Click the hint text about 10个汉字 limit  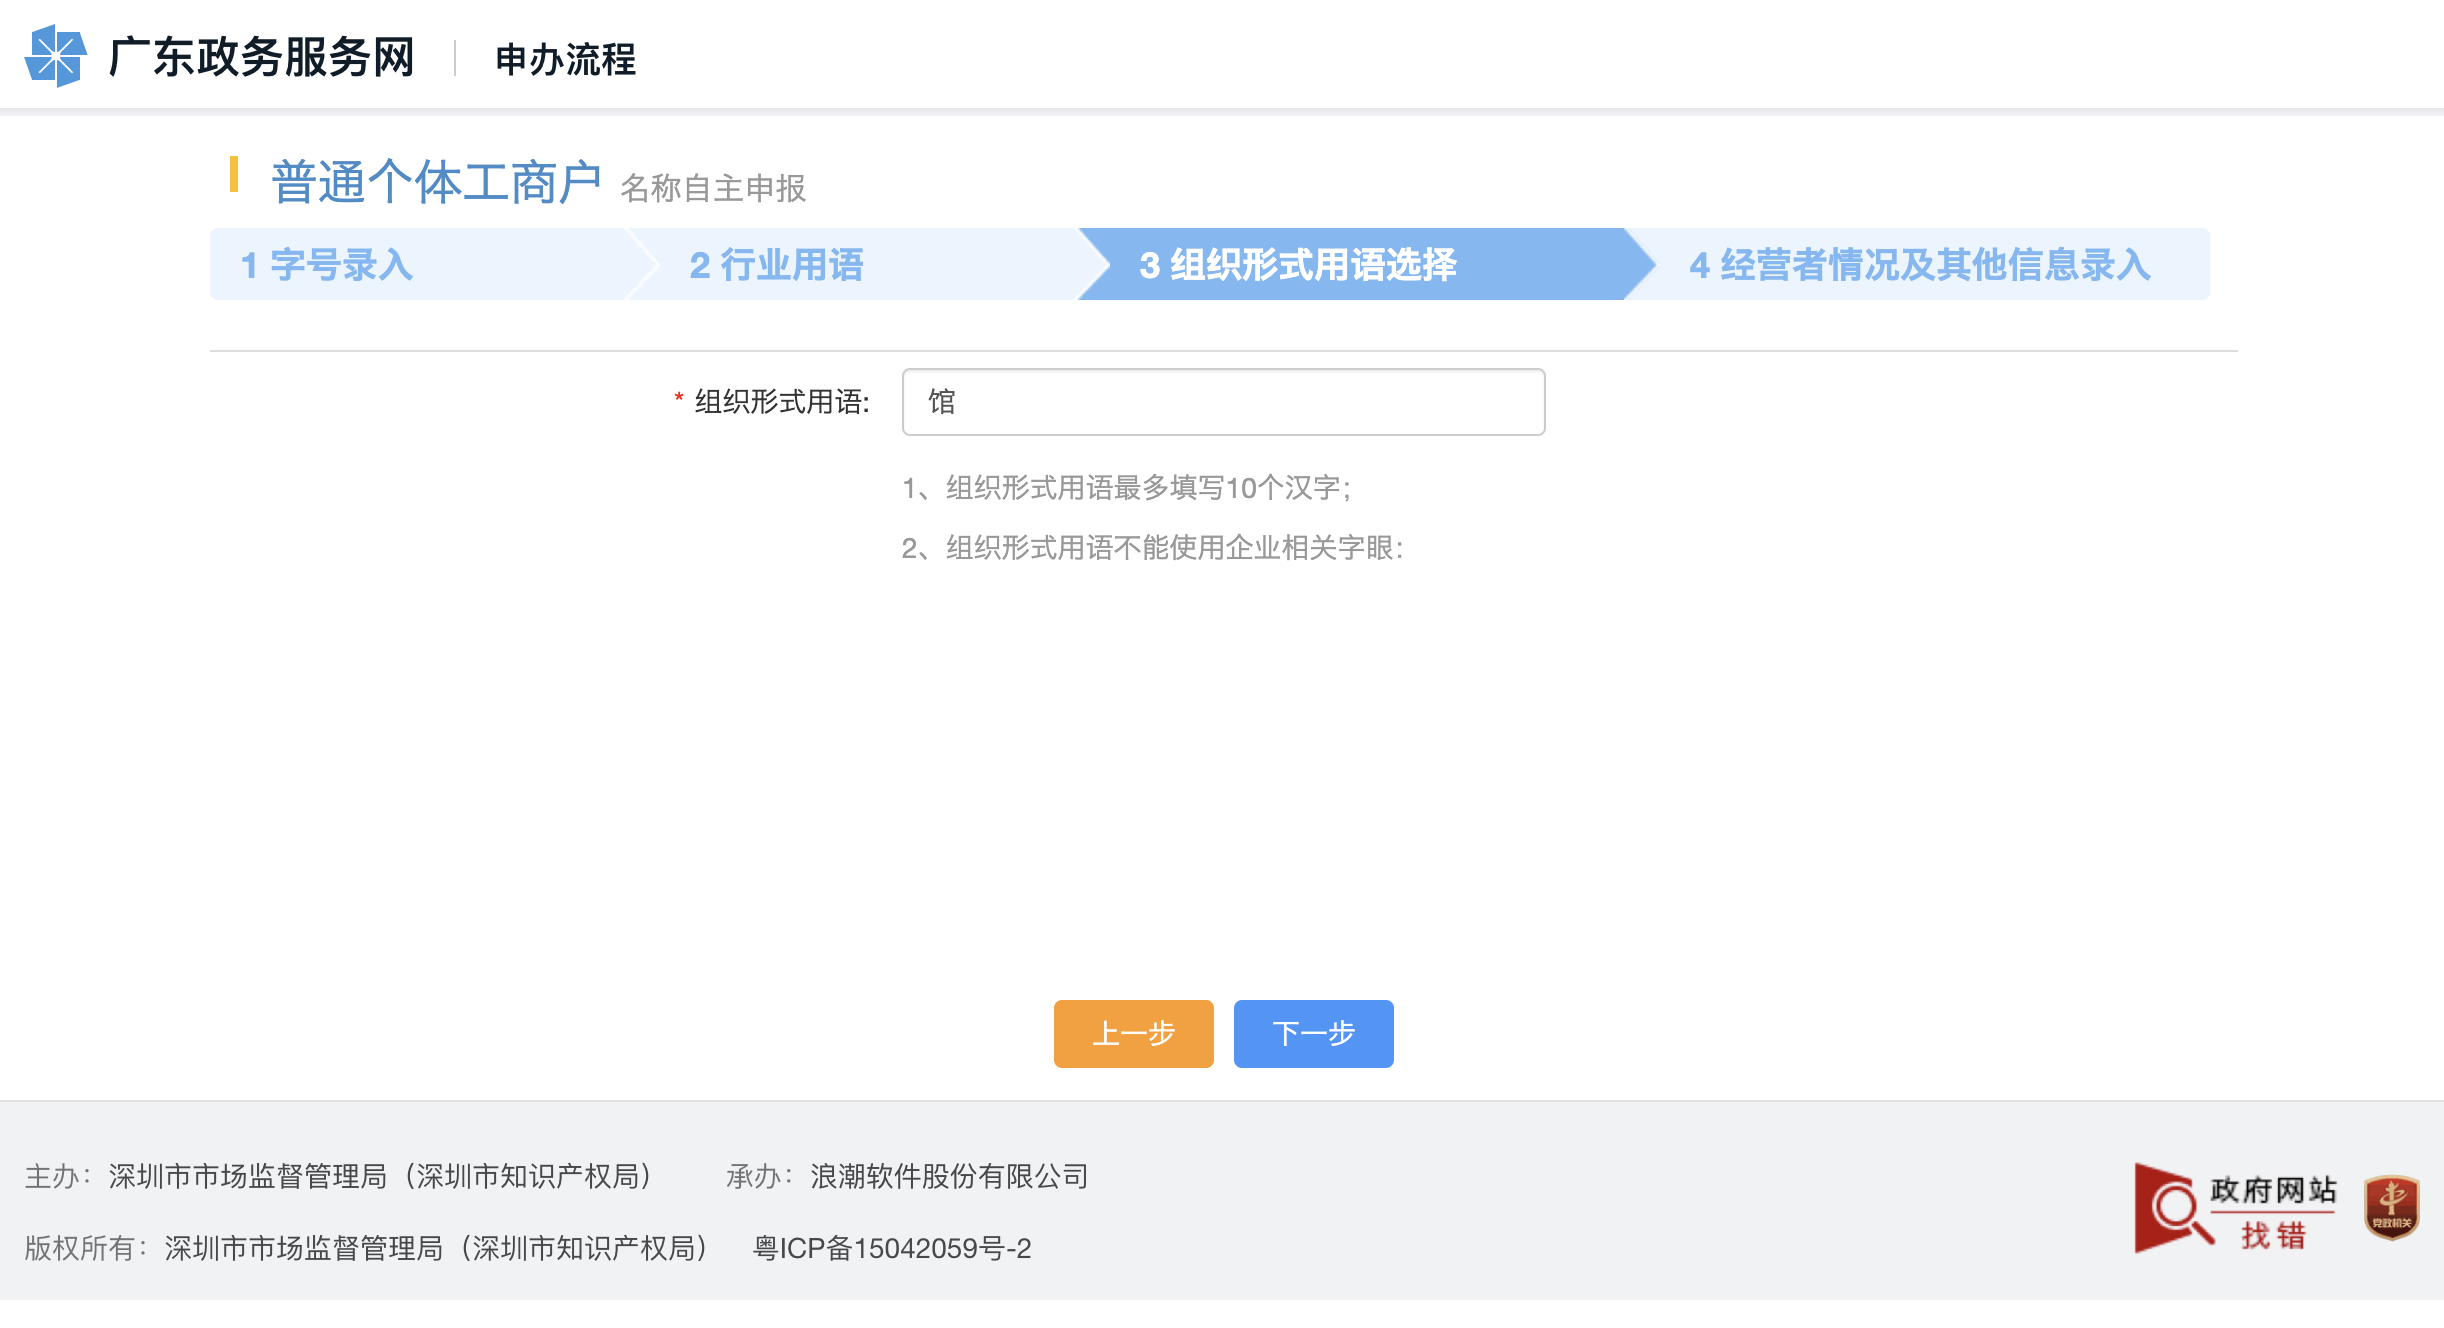tap(1130, 487)
